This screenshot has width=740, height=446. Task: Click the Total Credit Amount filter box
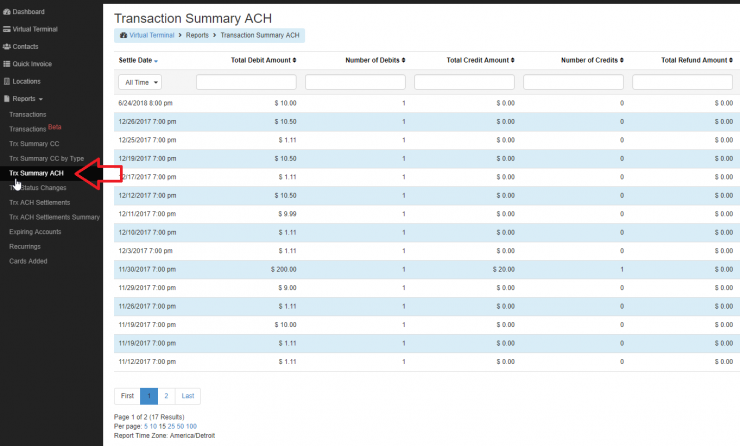pyautogui.click(x=464, y=82)
